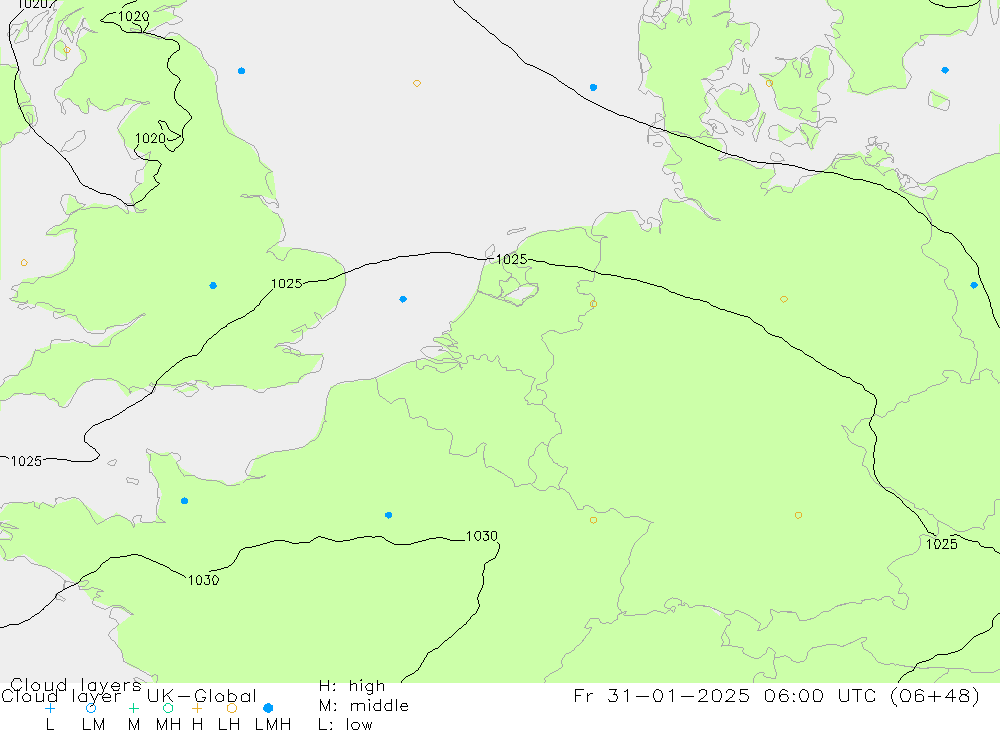Click the orange open-circle LH legend symbol
The image size is (1000, 733).
232,708
